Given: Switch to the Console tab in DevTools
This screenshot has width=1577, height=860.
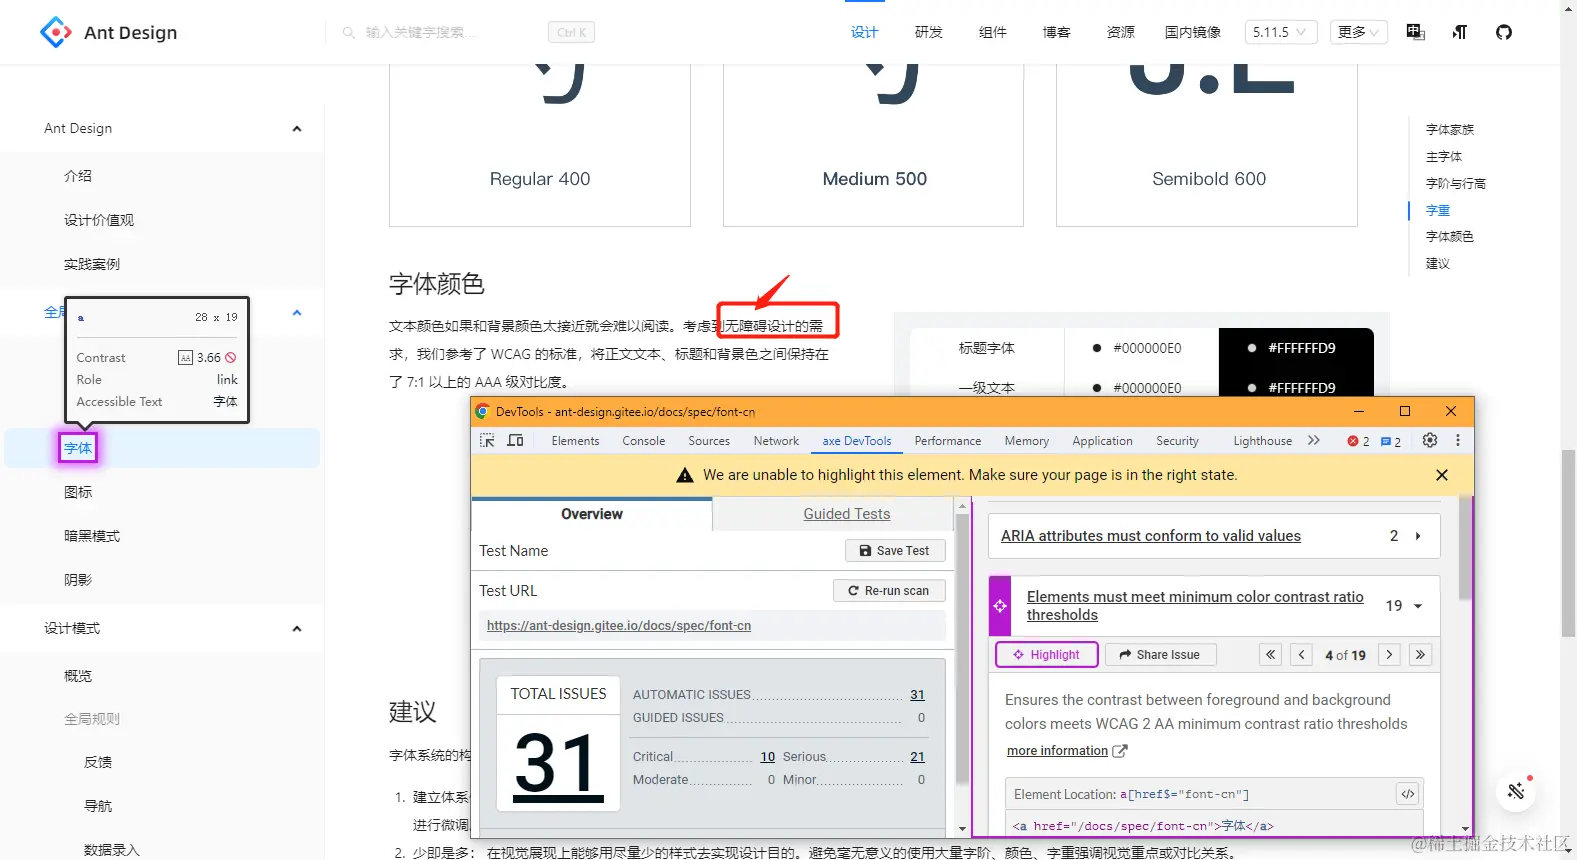Looking at the screenshot, I should point(644,441).
